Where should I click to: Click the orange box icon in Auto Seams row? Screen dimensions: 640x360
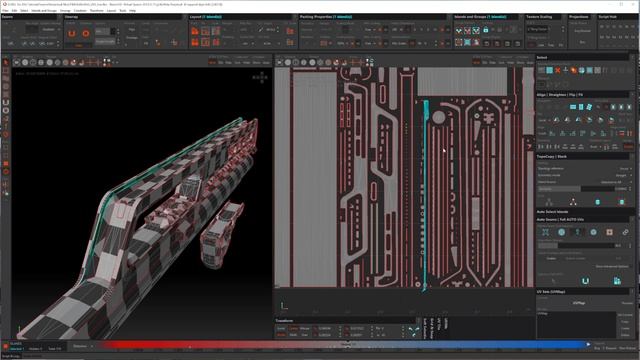609,232
